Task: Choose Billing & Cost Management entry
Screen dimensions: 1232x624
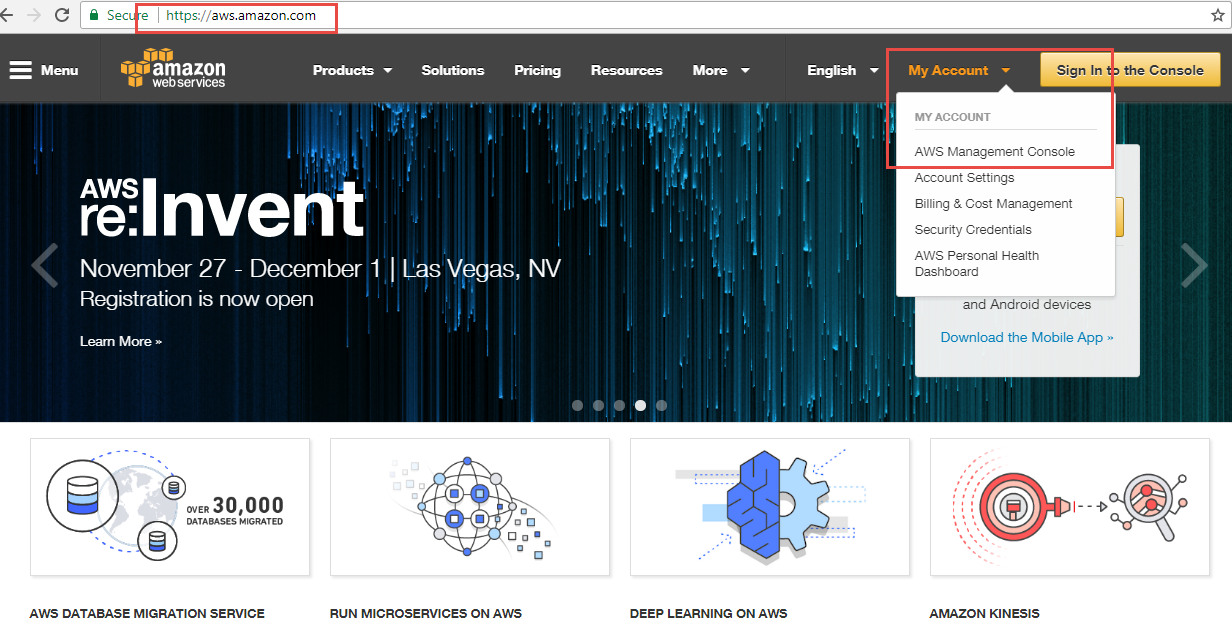Action: (x=994, y=204)
